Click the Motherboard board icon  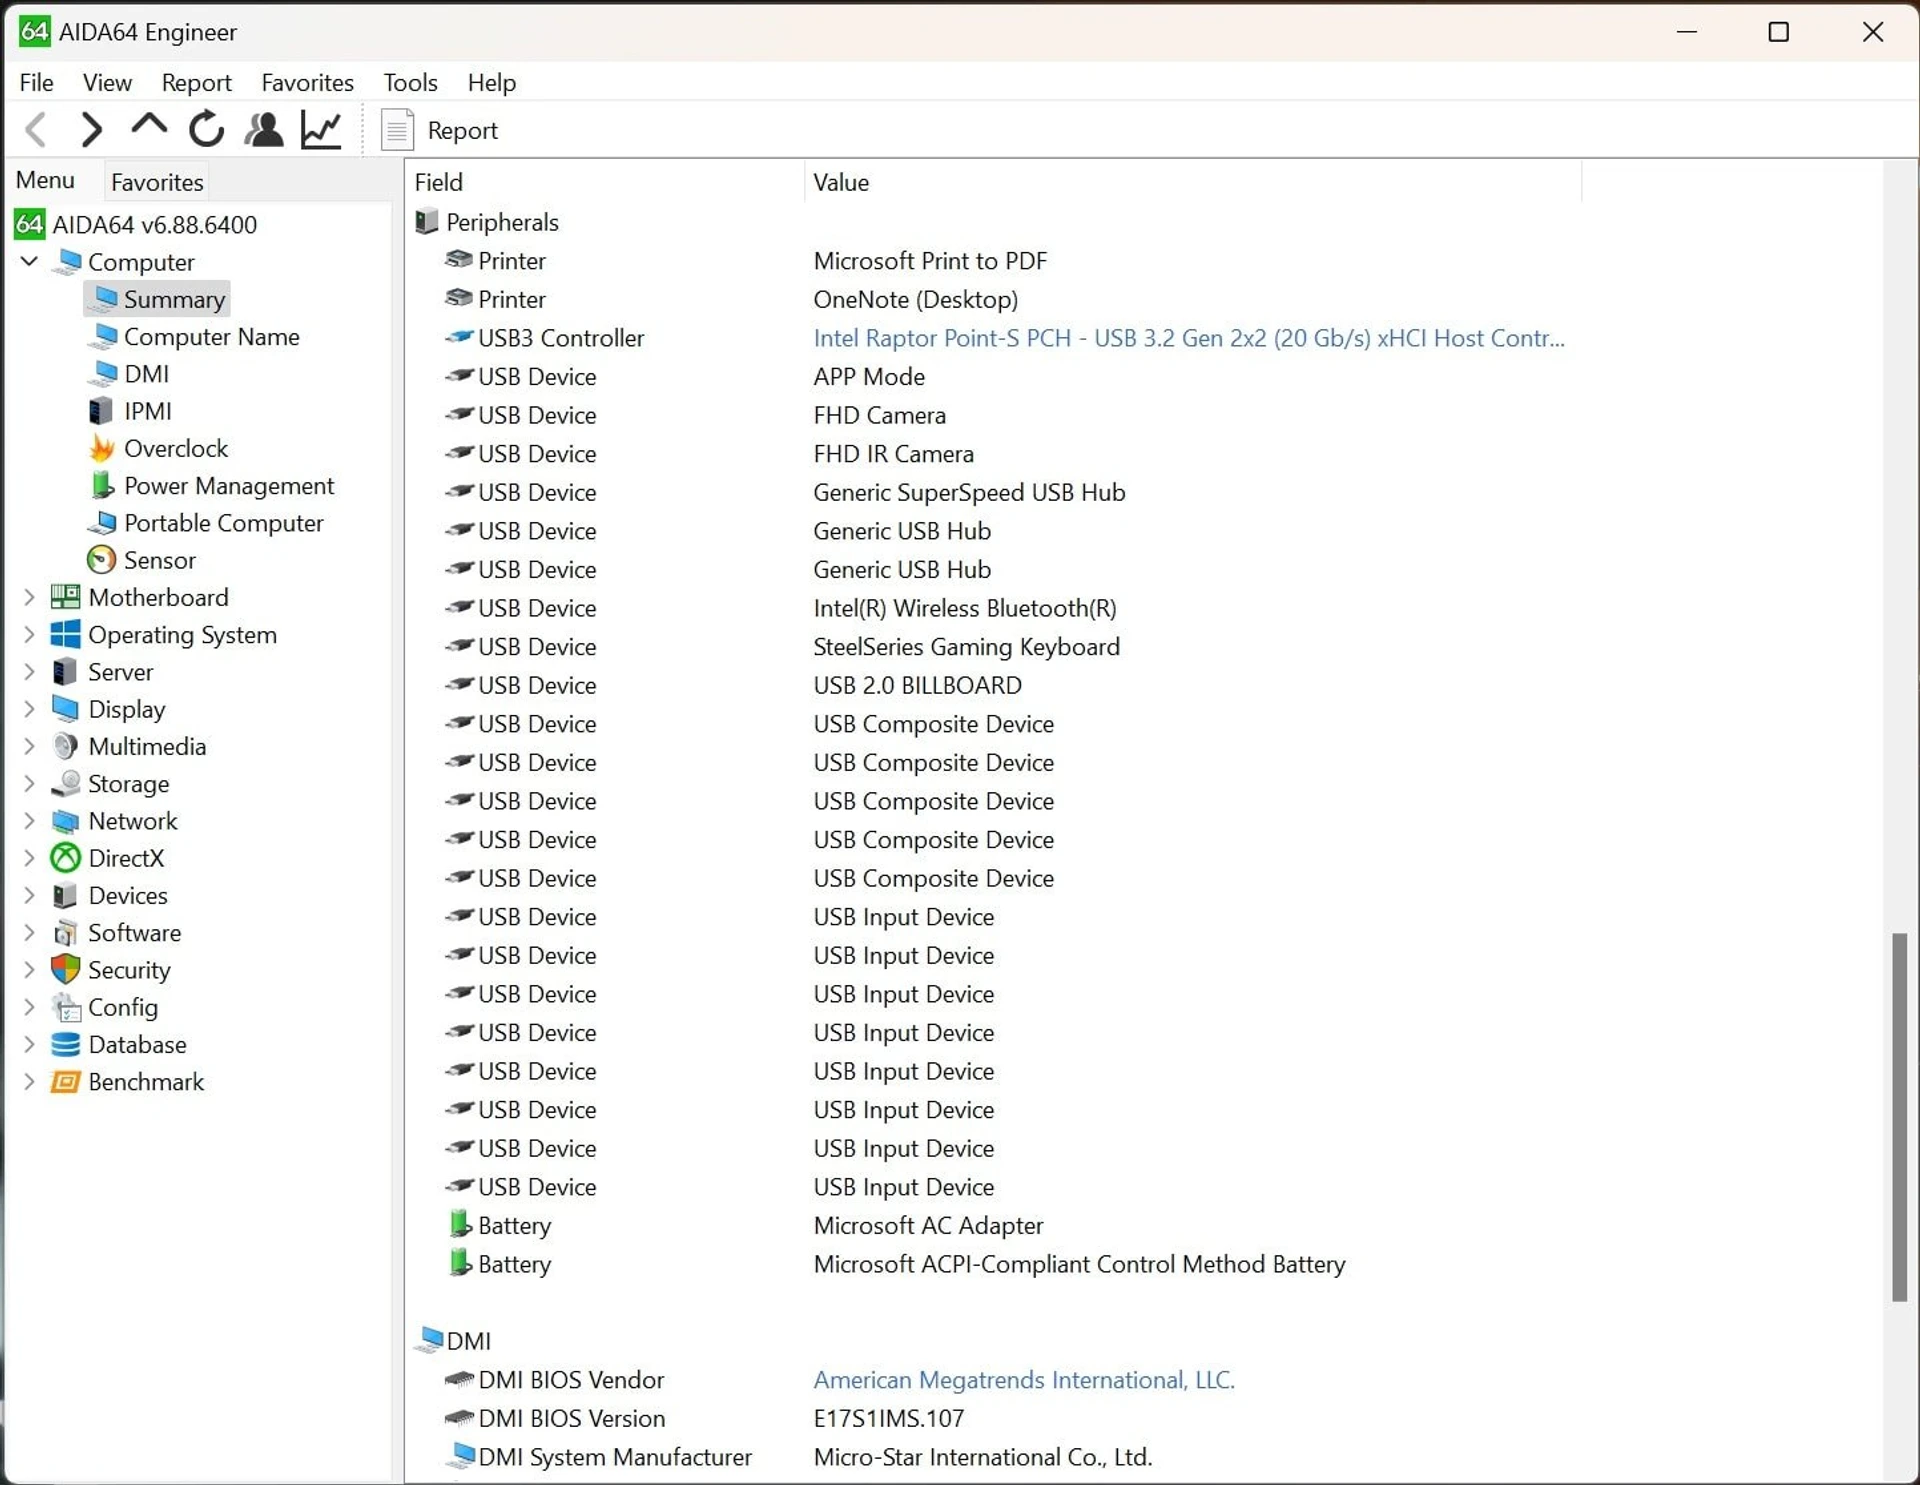tap(66, 597)
